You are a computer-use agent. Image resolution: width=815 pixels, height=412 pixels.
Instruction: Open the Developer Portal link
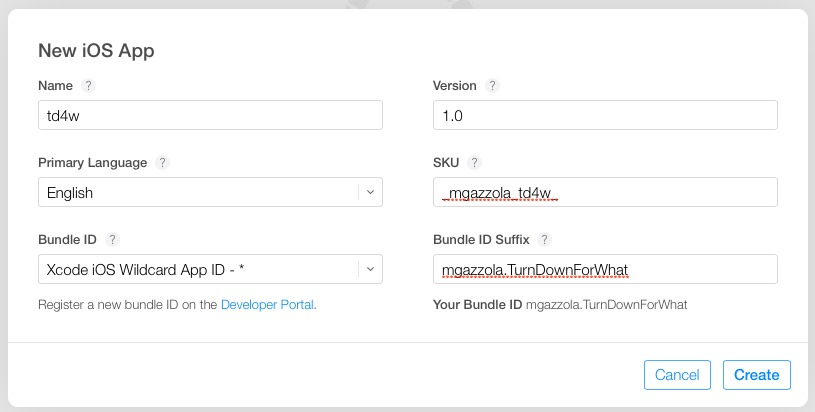click(267, 304)
